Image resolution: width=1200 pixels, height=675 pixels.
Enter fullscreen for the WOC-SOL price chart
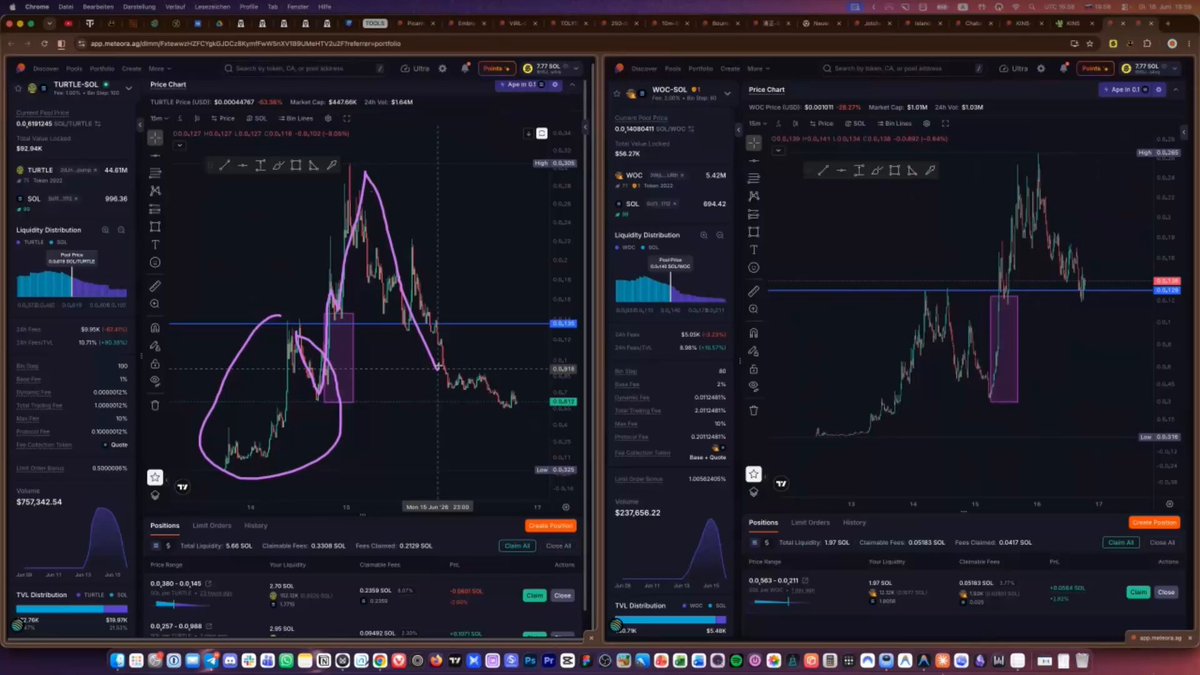(x=945, y=123)
